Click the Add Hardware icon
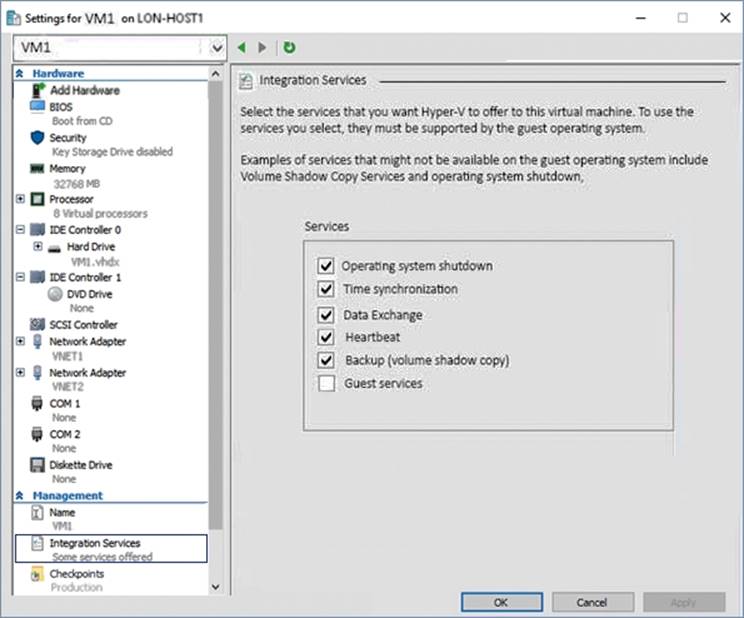This screenshot has width=744, height=618. pos(37,91)
